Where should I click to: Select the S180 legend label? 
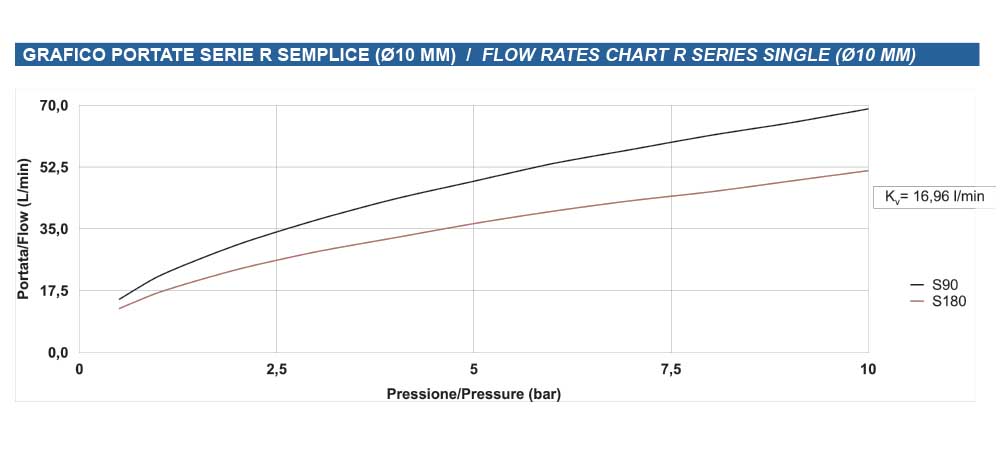click(x=949, y=301)
